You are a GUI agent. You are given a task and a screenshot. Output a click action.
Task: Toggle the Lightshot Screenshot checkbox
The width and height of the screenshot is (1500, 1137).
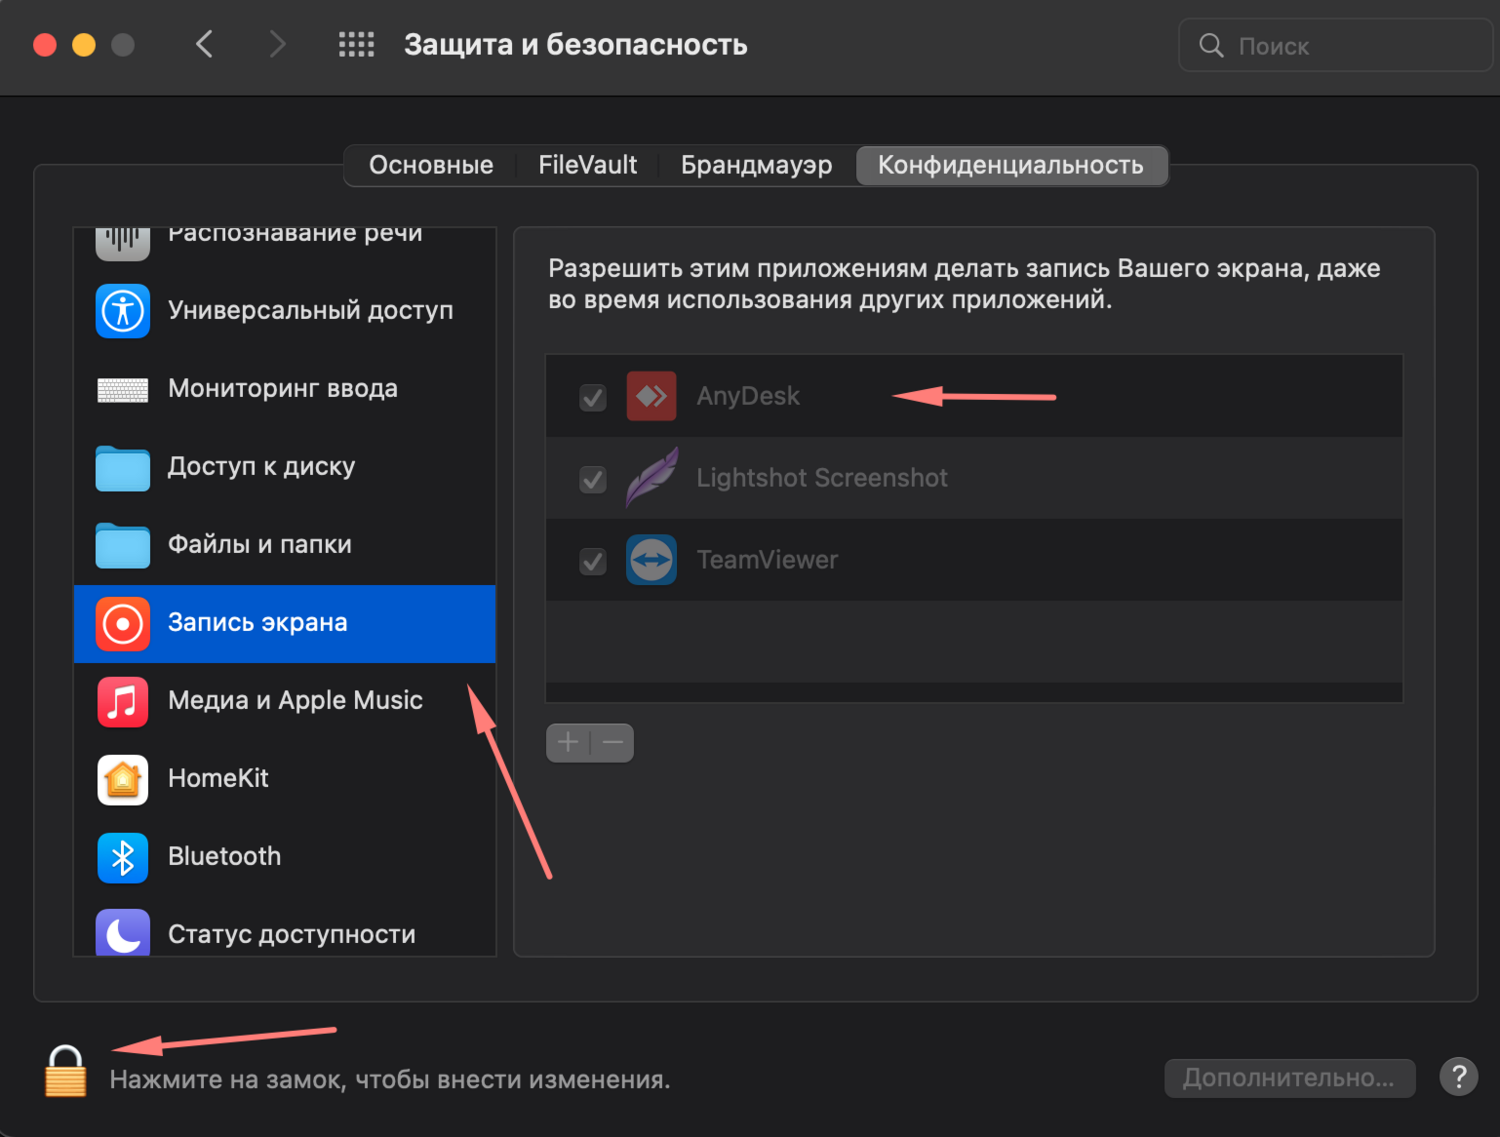[x=593, y=480]
